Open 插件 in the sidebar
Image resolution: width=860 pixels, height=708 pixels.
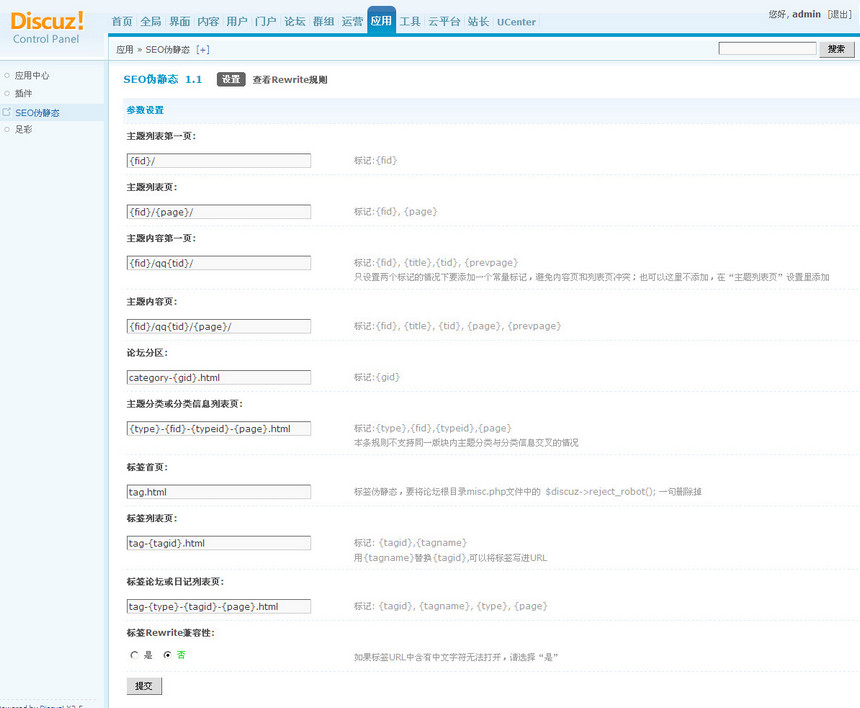(23, 93)
